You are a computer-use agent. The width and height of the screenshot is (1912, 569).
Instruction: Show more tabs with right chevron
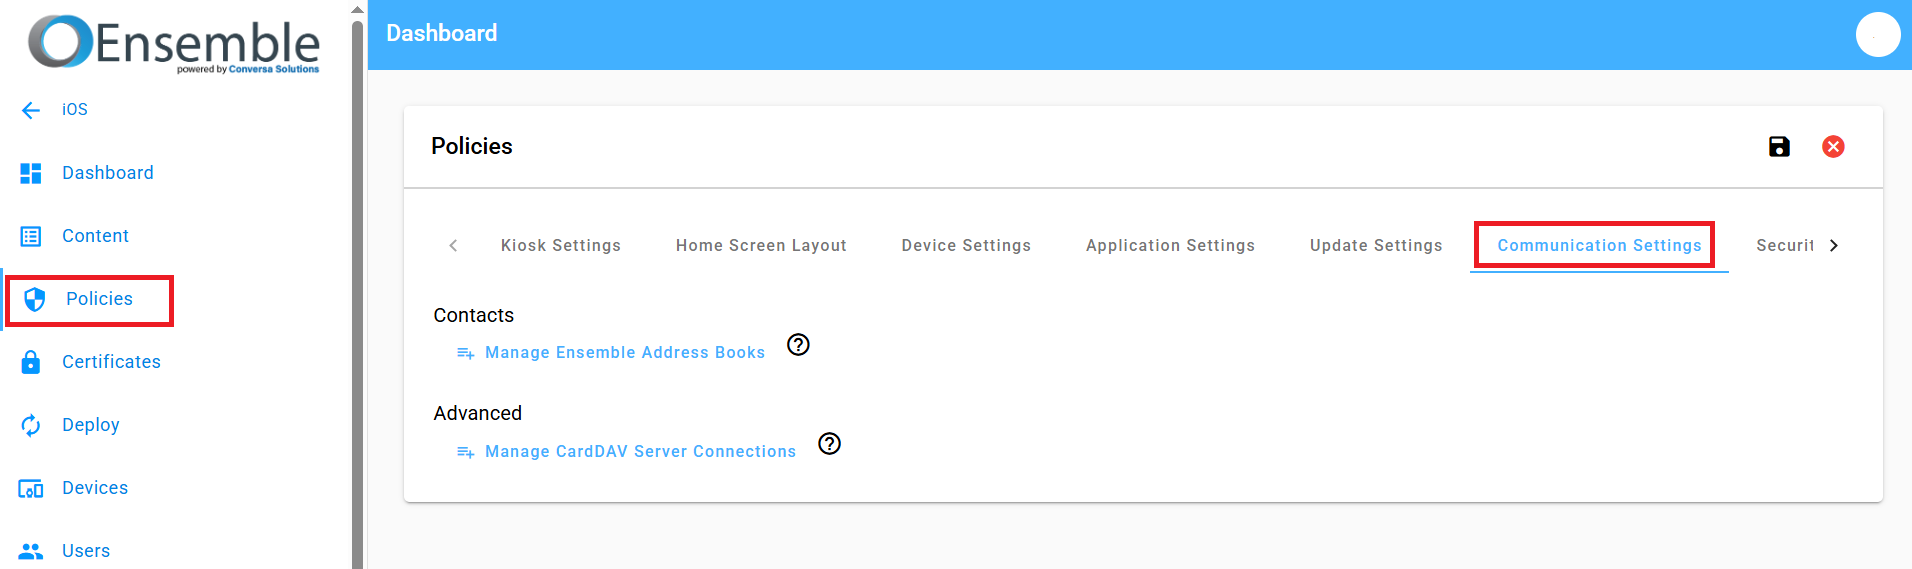click(x=1833, y=245)
